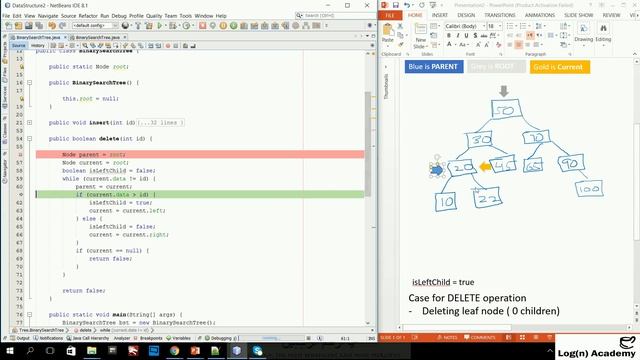Click the Editing binoculars icon

pos(603,29)
